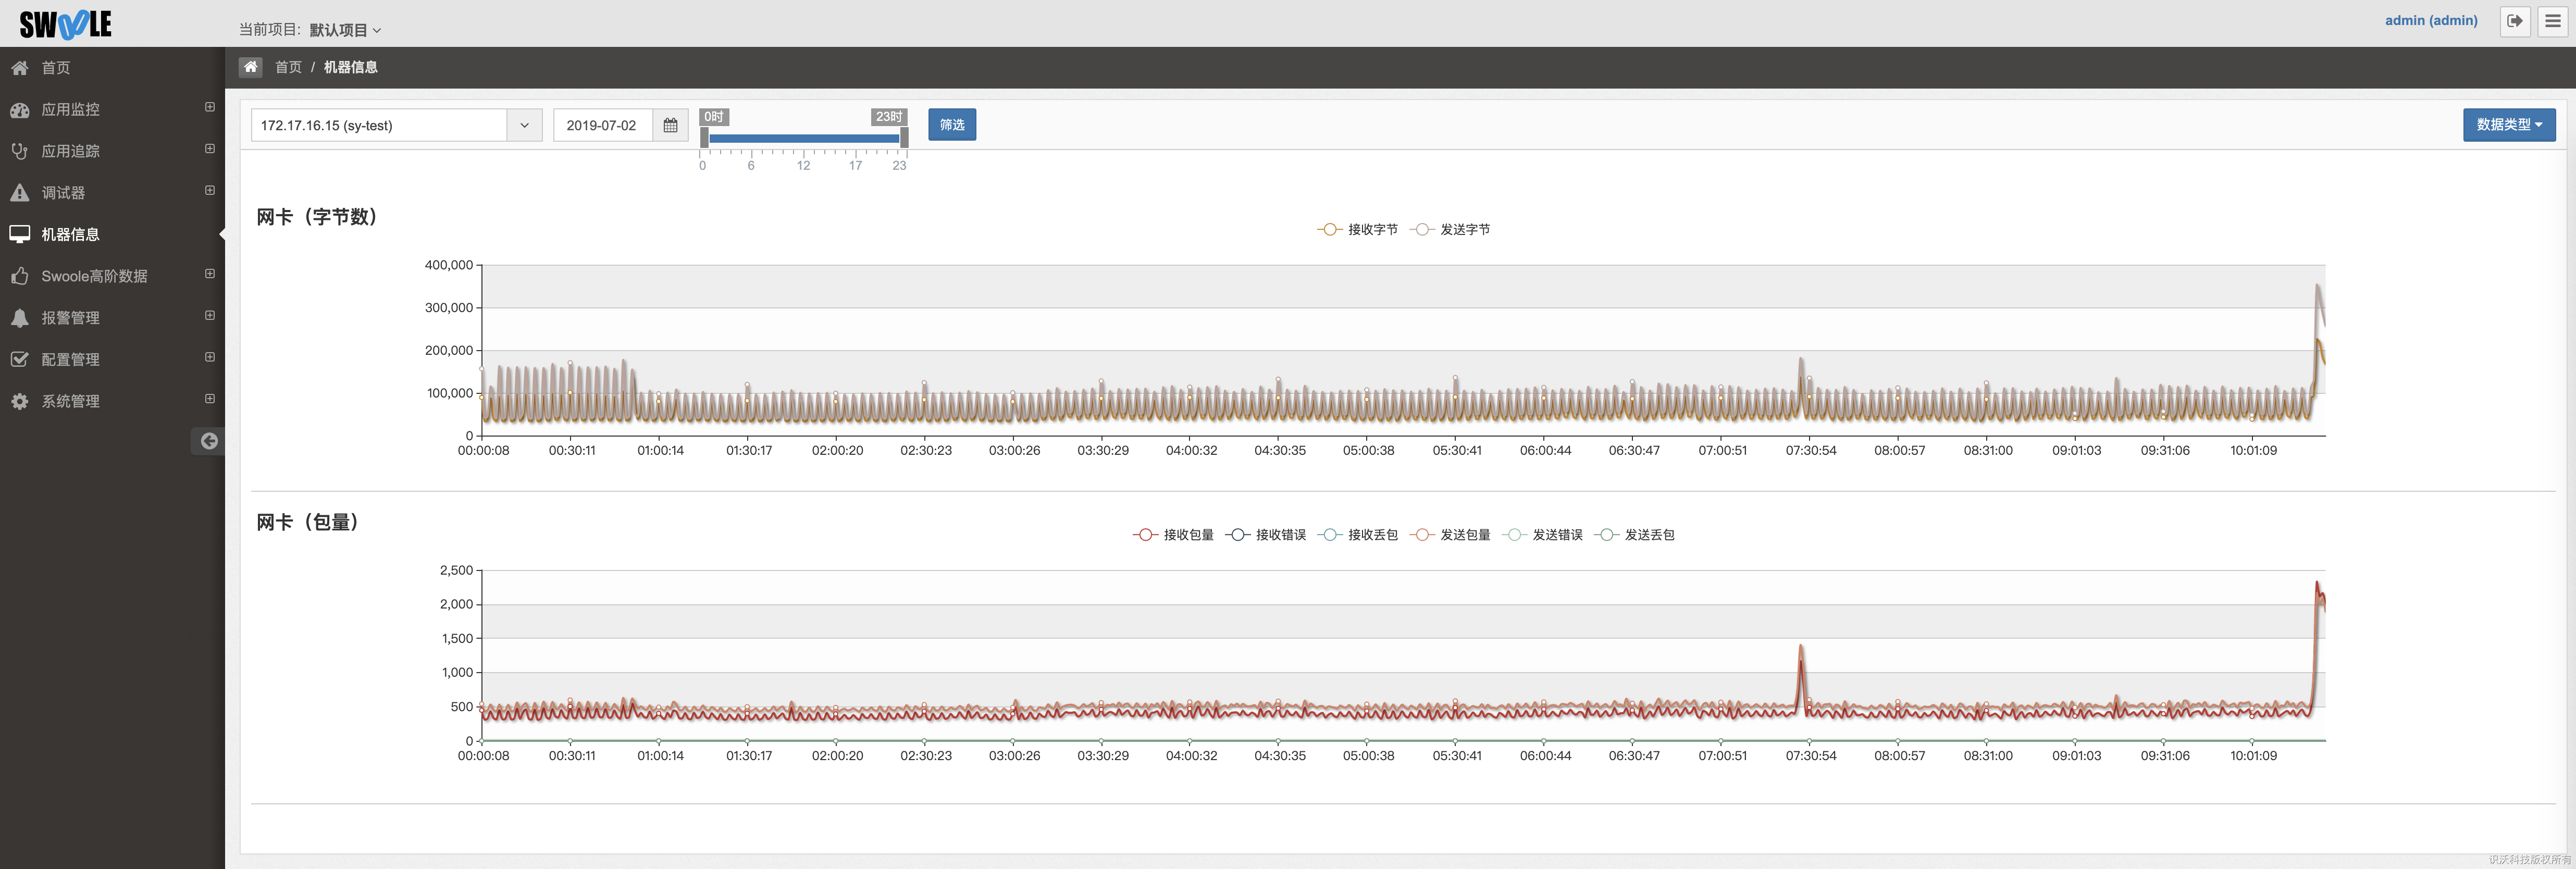2576x869 pixels.
Task: Toggle 接收丢包 series in legend
Action: tap(1358, 535)
